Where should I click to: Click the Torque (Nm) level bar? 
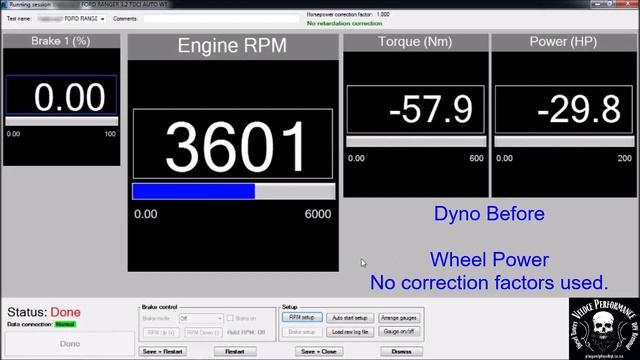point(416,142)
